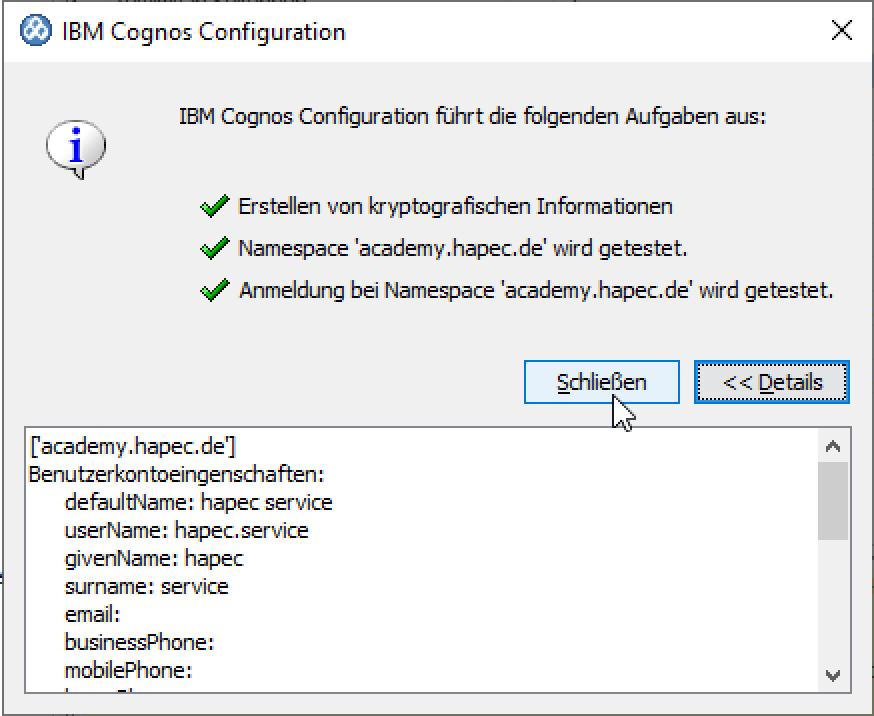Click the ['academy.hapec.de'] line in details
This screenshot has width=874, height=716.
point(133,446)
